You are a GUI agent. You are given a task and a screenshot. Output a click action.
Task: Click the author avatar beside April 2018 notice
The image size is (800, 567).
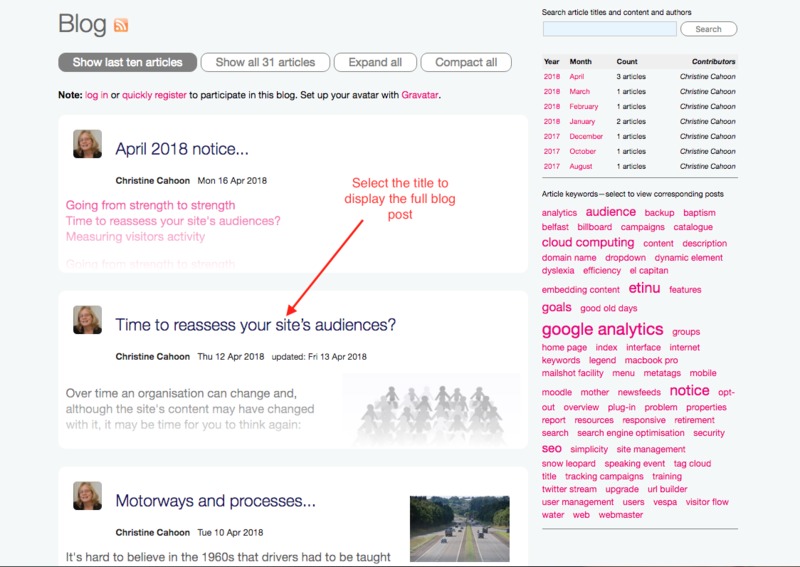coord(87,144)
